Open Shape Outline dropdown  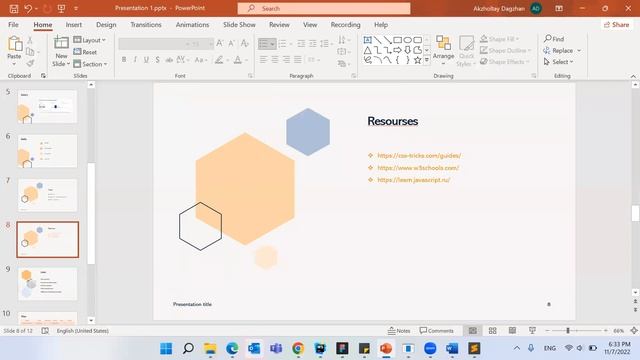tap(505, 50)
